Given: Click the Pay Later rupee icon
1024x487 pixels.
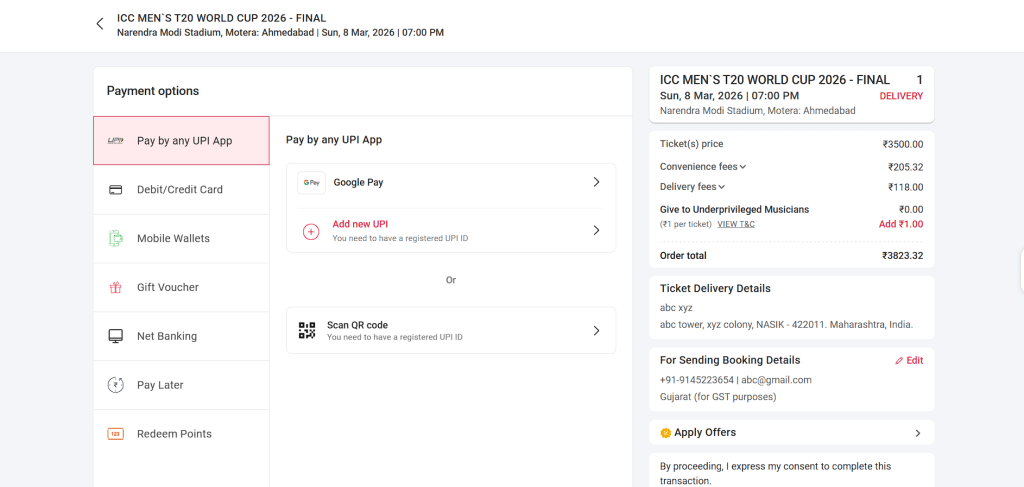Looking at the screenshot, I should (116, 385).
